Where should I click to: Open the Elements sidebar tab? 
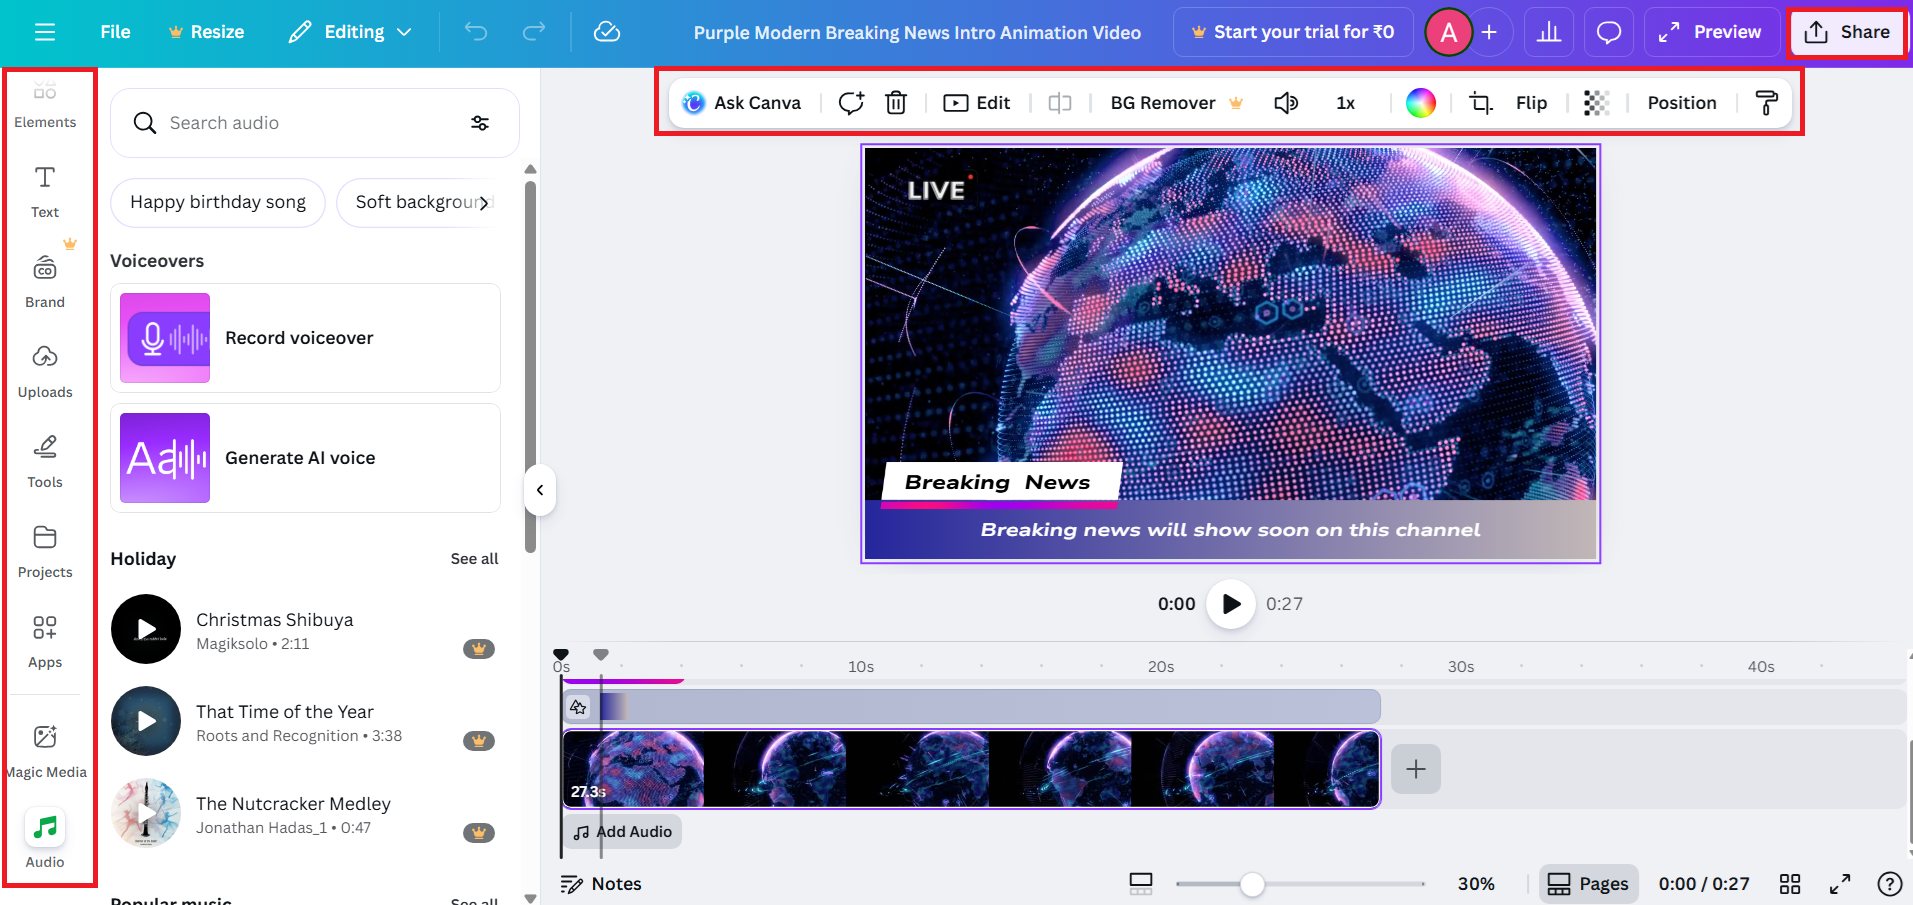[x=45, y=104]
